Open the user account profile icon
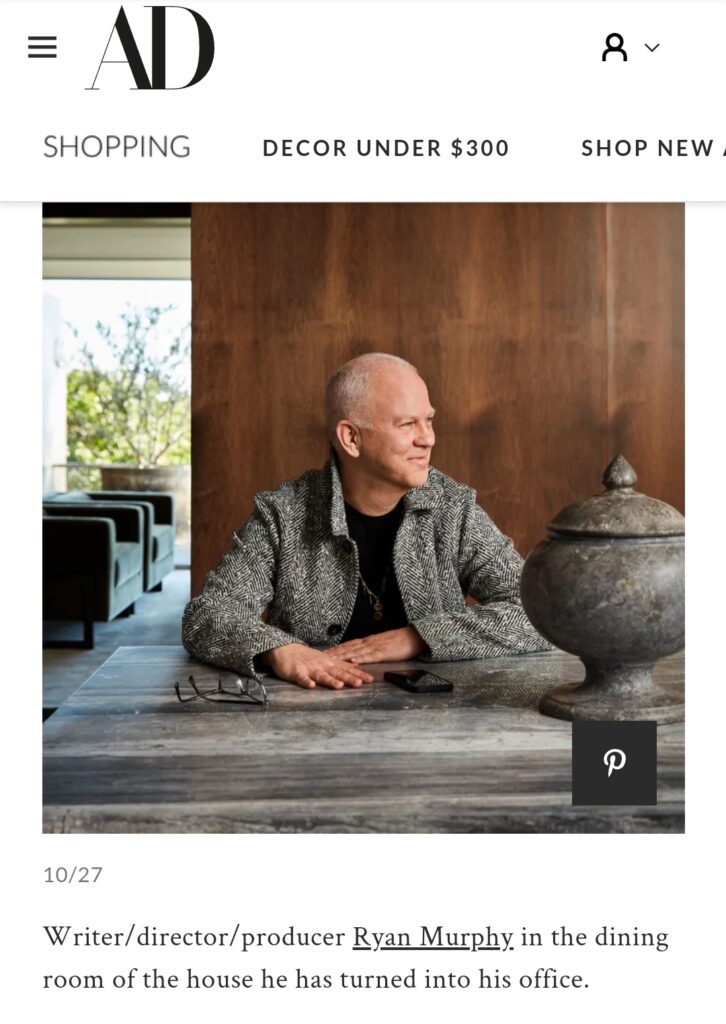Screen dimensions: 726x1024 click(x=614, y=48)
